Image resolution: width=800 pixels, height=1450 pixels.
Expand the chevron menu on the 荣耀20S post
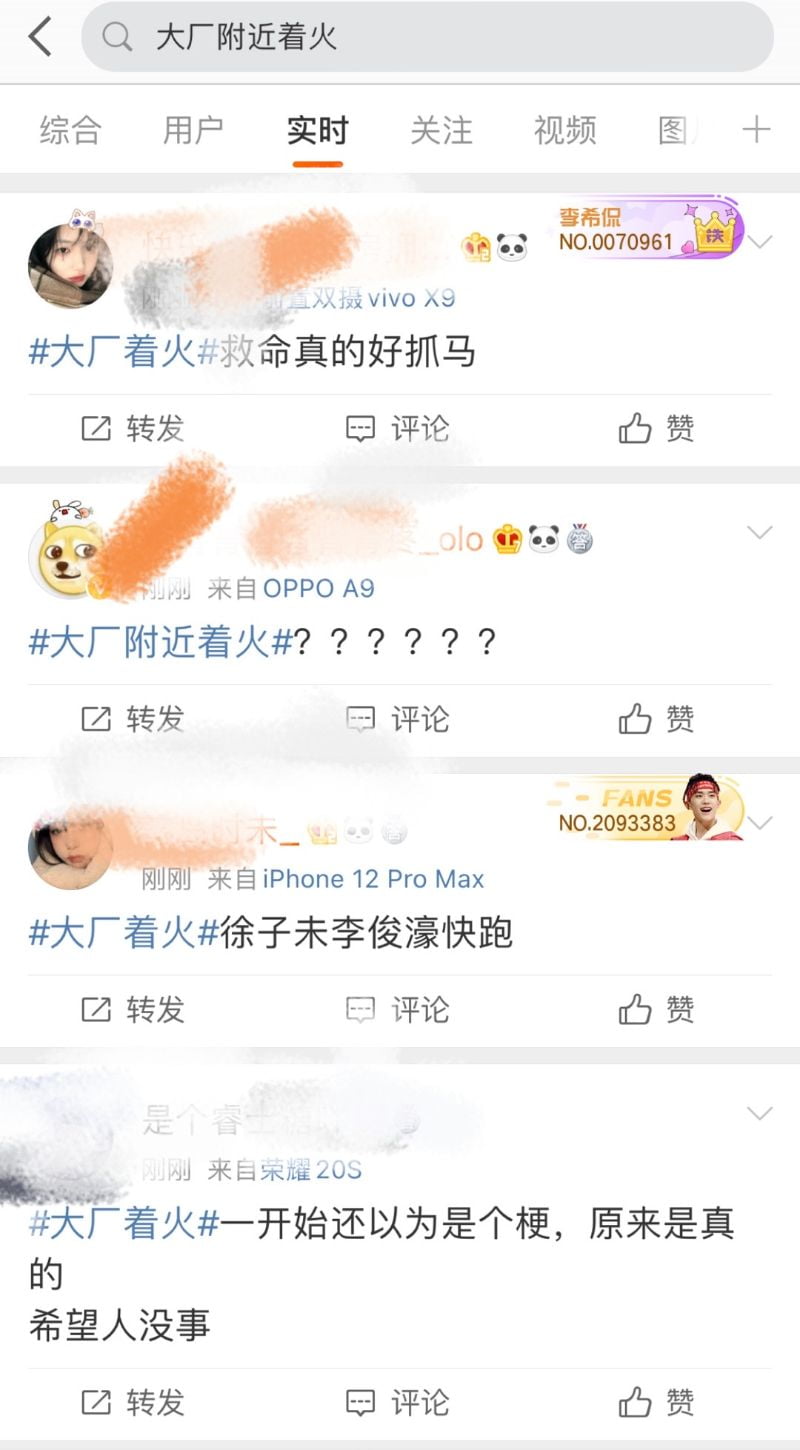pos(760,1113)
